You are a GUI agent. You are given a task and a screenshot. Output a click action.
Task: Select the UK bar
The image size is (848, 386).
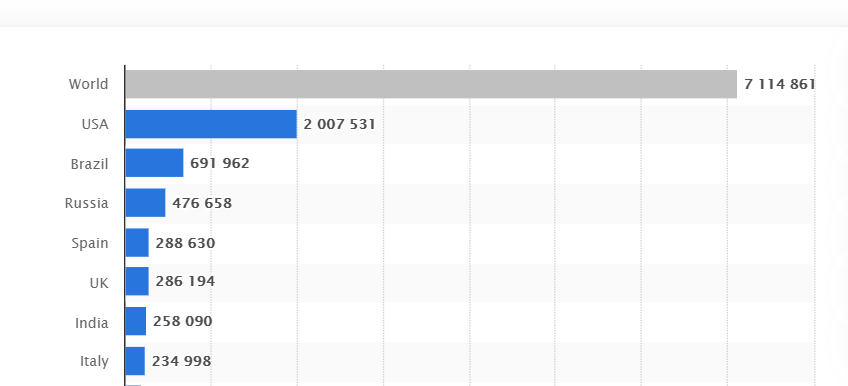tap(137, 281)
